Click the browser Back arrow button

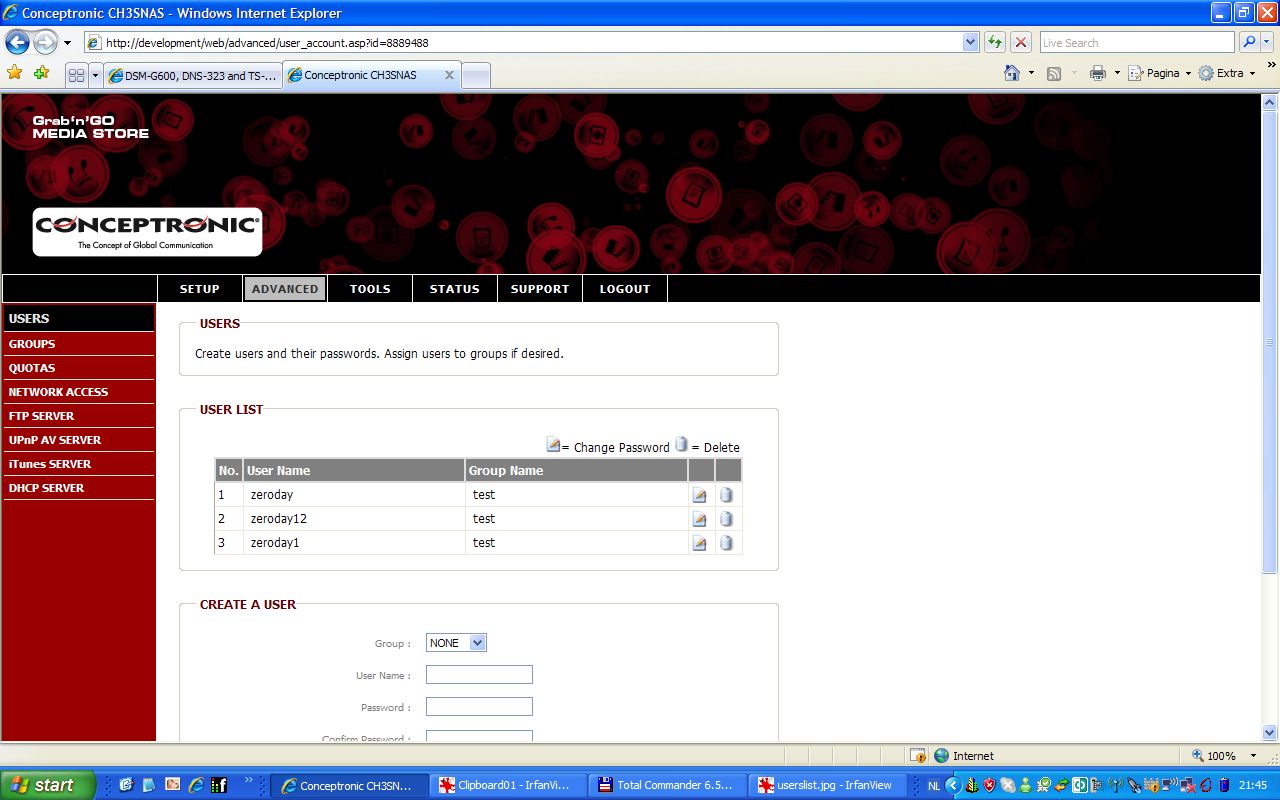coord(17,43)
